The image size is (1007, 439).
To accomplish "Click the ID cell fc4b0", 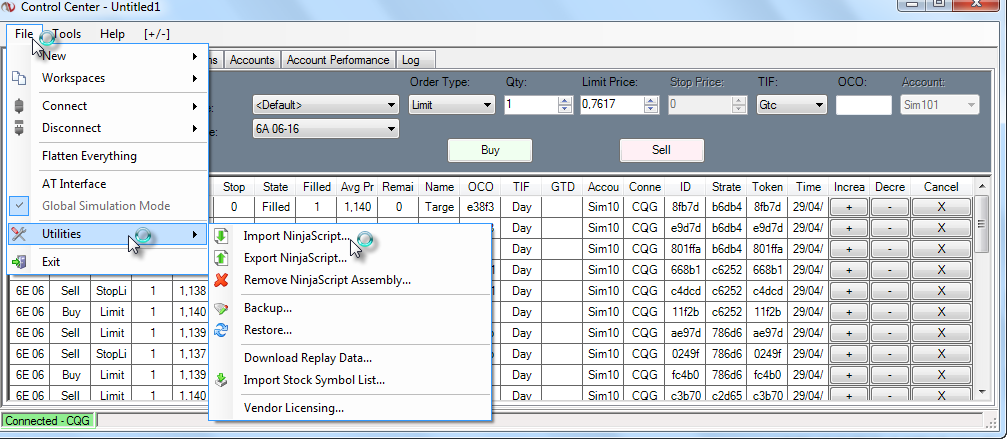I will [x=685, y=375].
